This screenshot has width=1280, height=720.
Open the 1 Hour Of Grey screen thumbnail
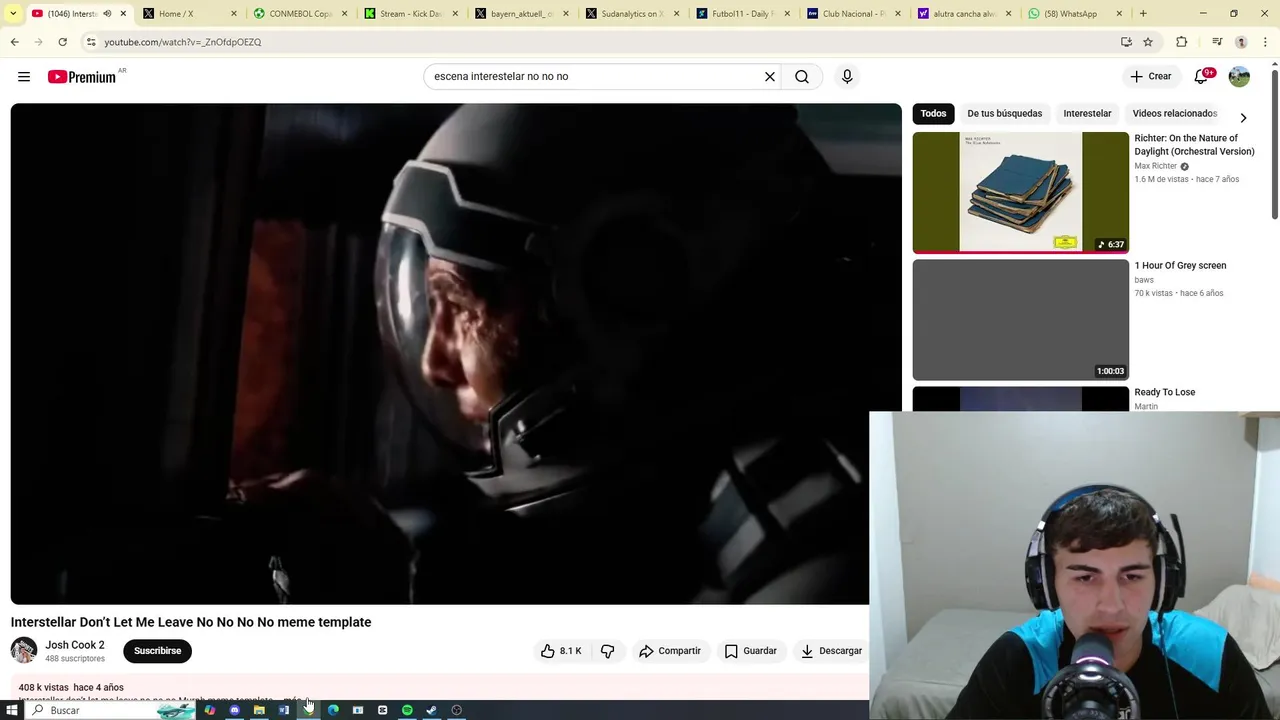[x=1020, y=320]
